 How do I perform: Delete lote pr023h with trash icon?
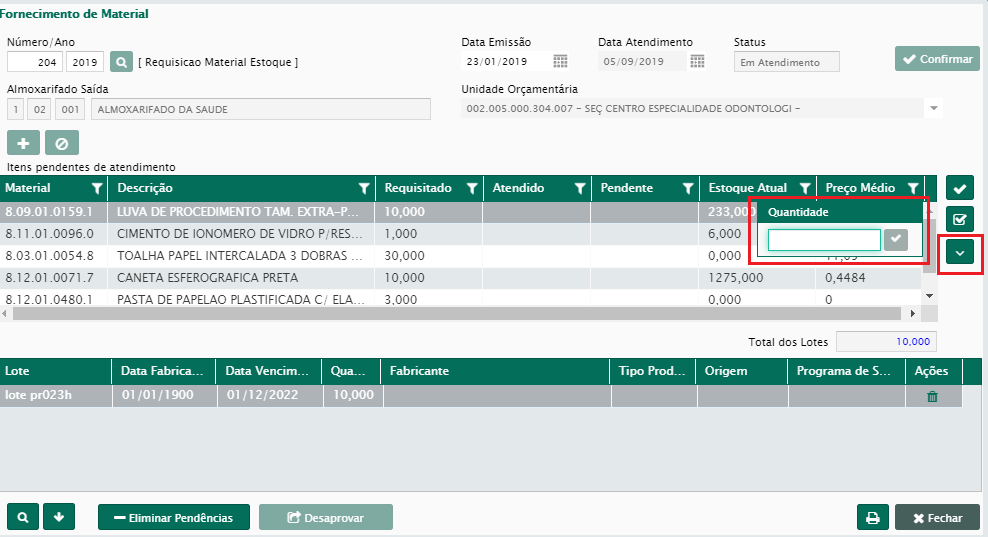933,396
